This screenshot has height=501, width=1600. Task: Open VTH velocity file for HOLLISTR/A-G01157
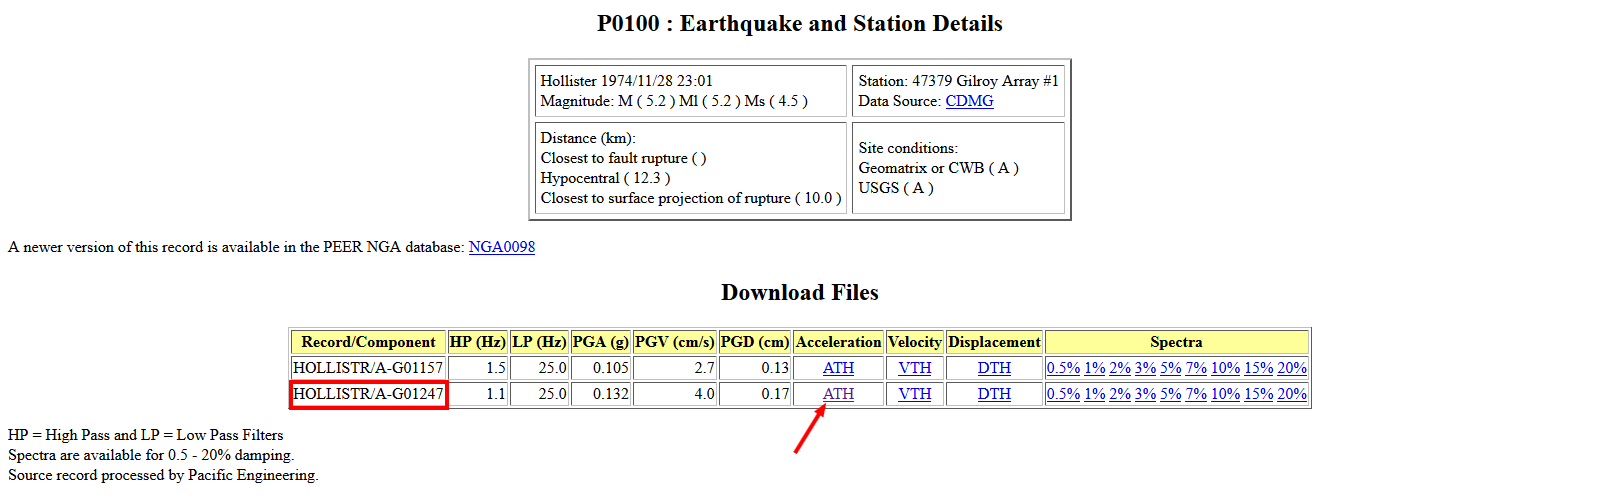(x=914, y=368)
